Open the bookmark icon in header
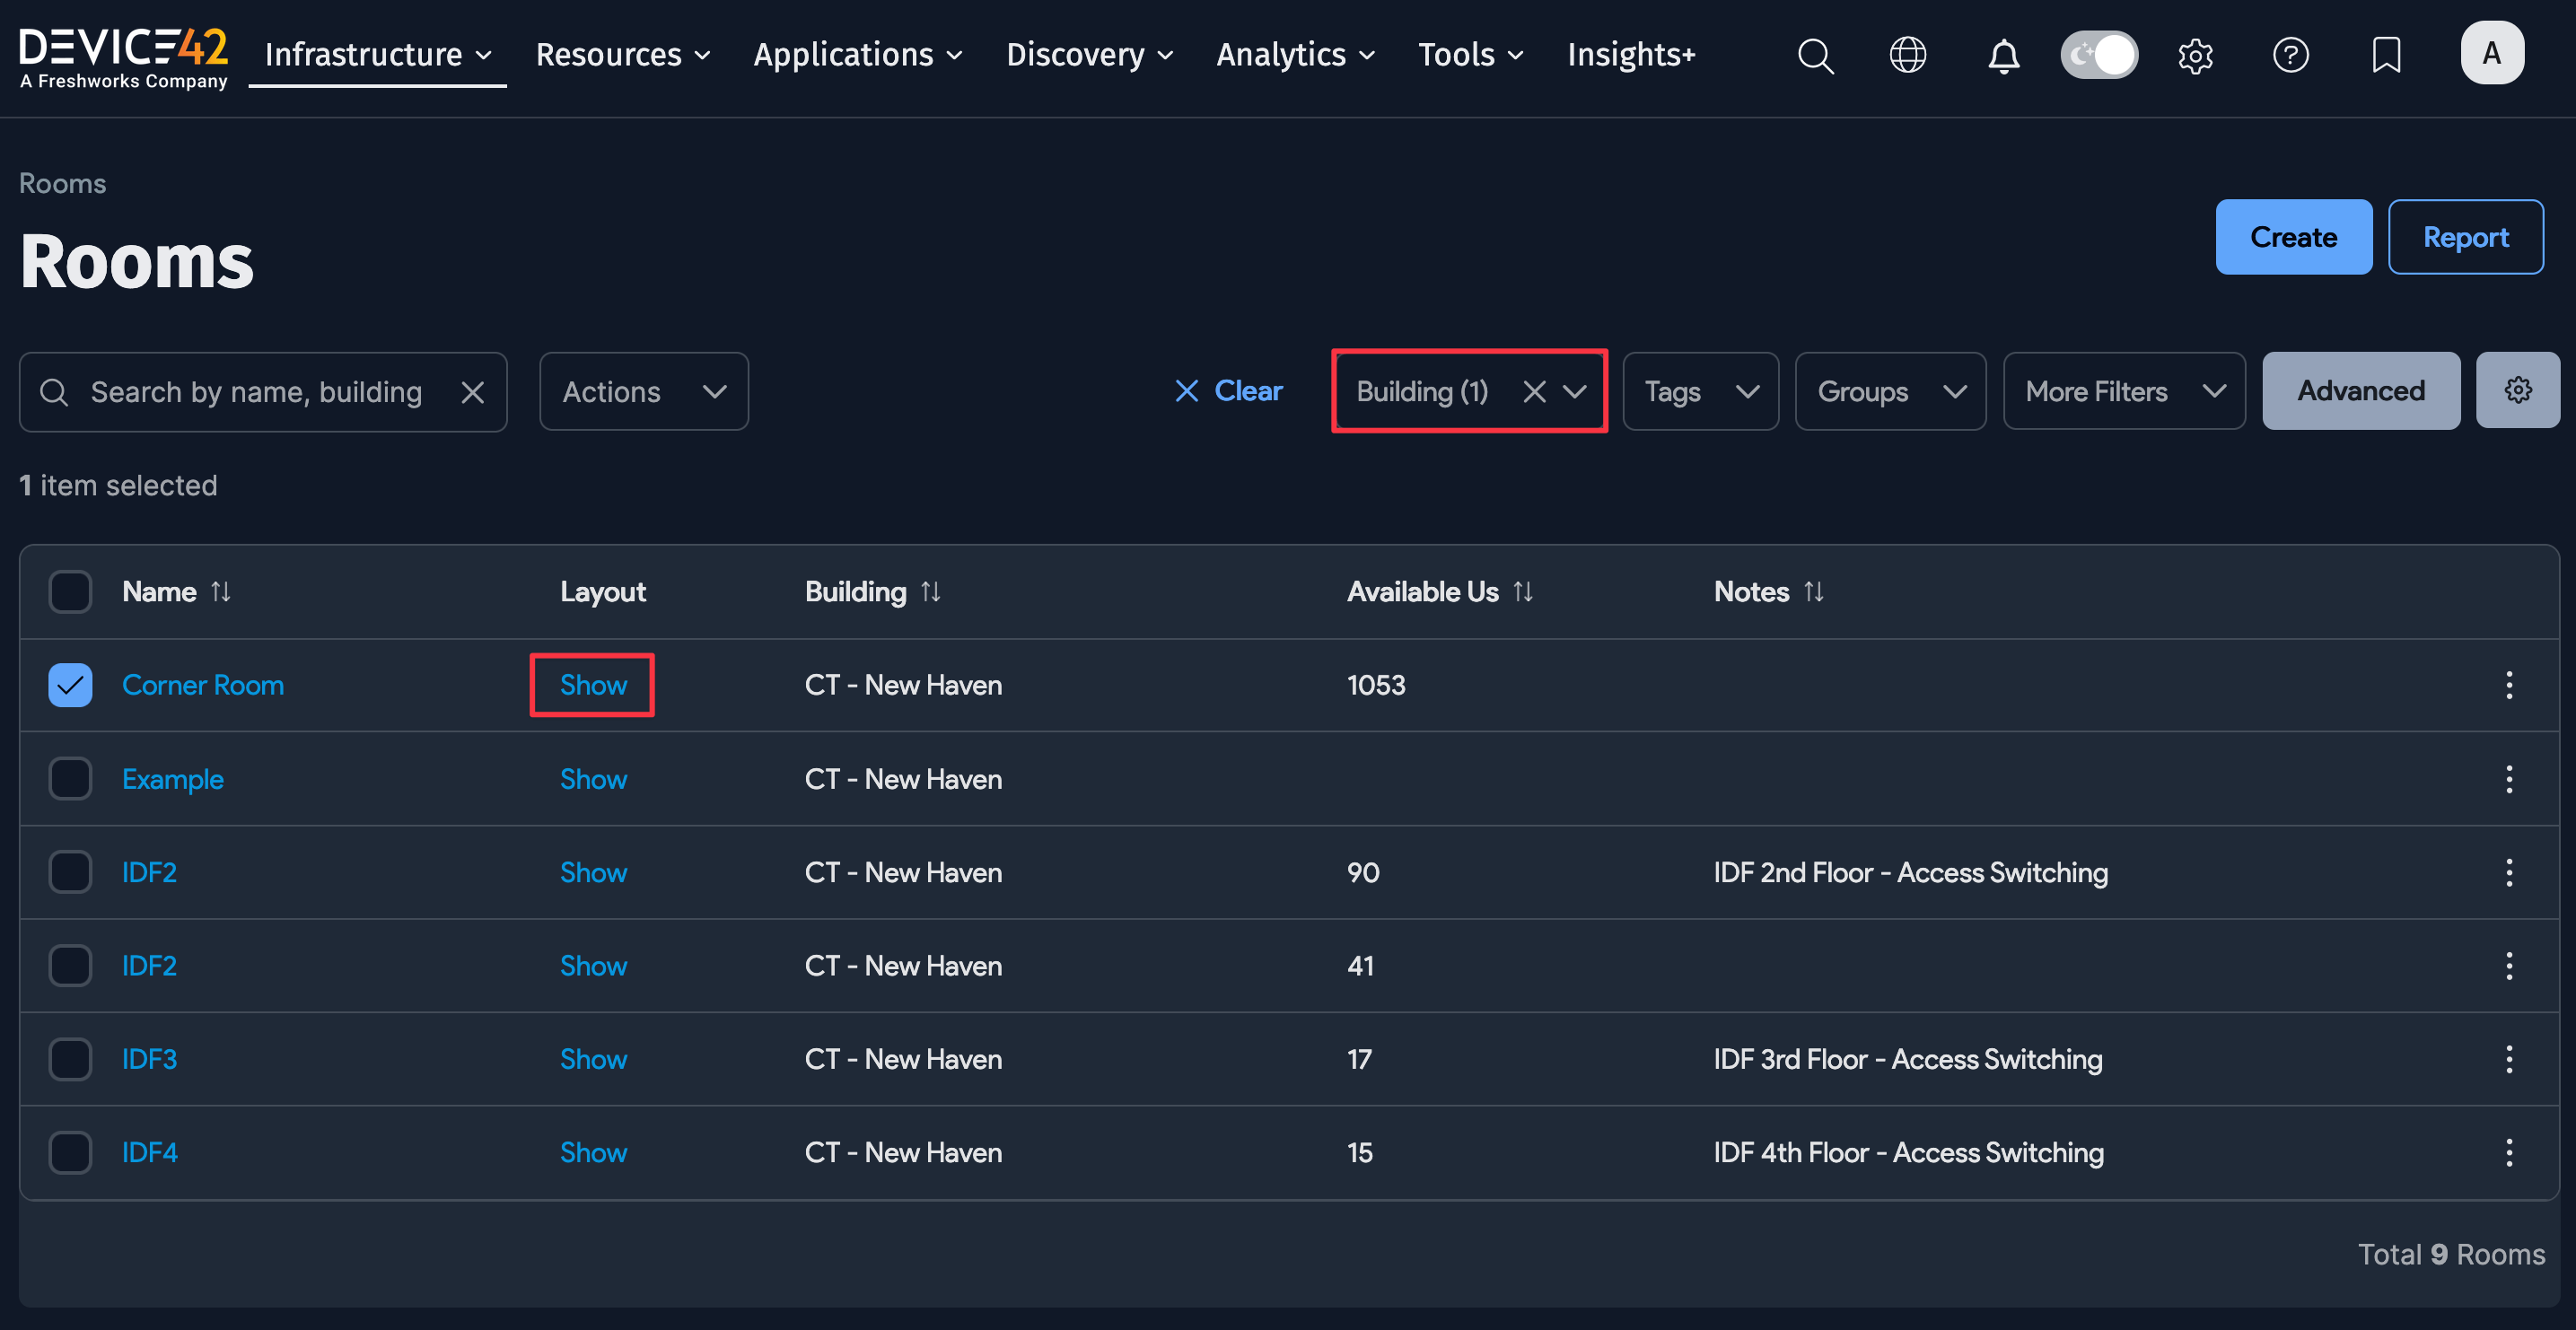 [x=2386, y=55]
